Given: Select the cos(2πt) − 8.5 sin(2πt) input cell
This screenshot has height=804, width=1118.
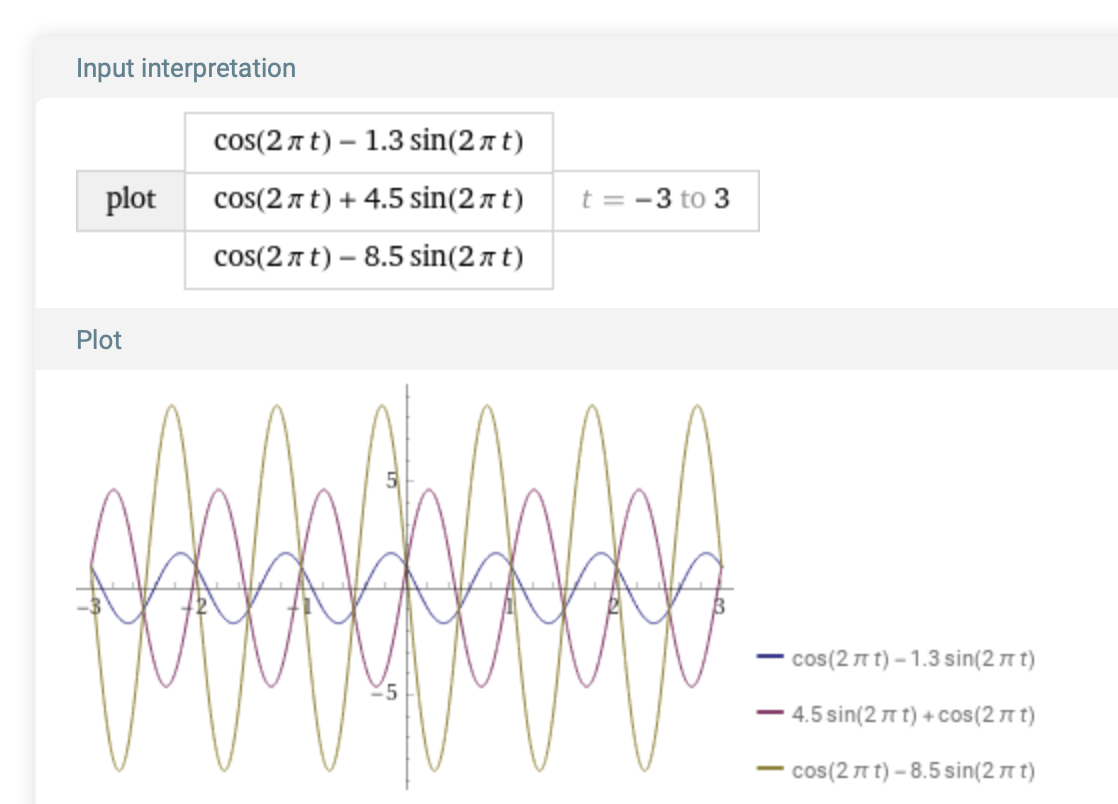Looking at the screenshot, I should tap(368, 259).
